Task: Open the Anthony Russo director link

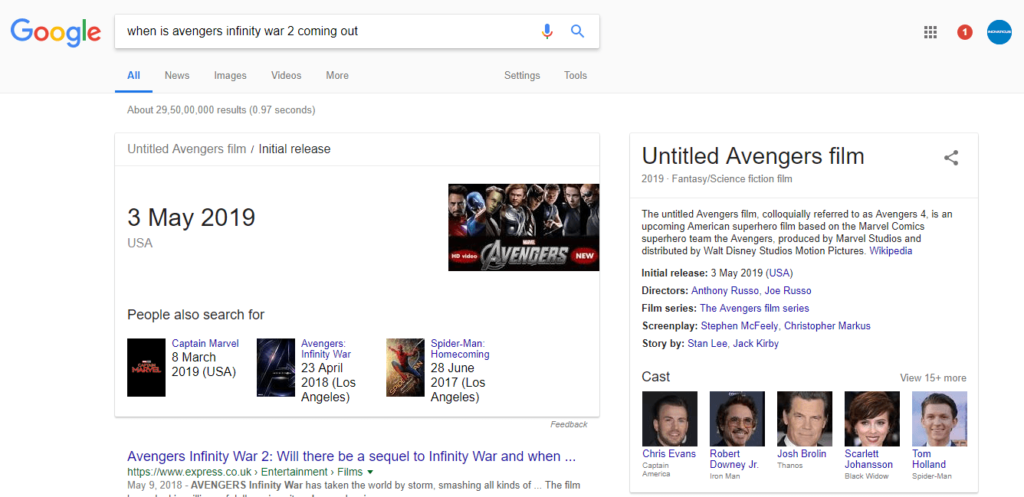Action: click(x=725, y=291)
